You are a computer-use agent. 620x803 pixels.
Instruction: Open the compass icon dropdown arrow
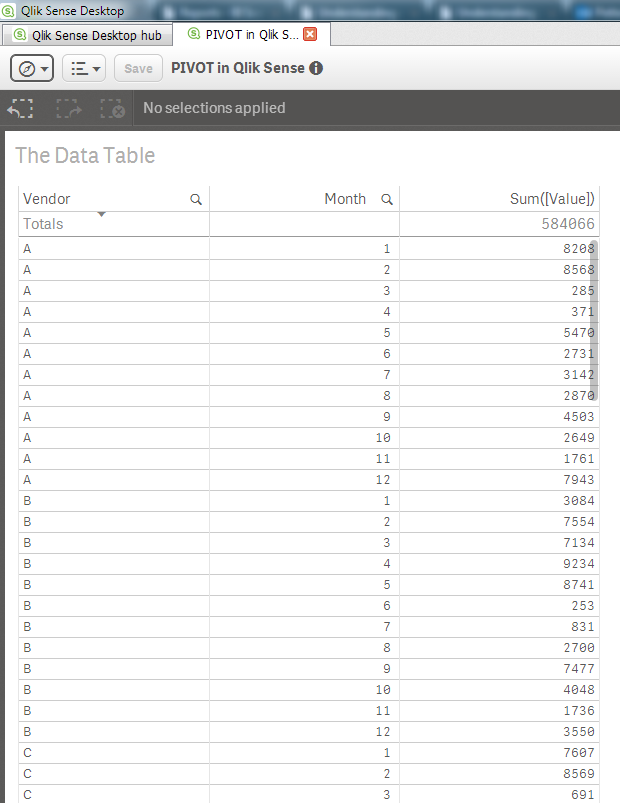point(43,68)
